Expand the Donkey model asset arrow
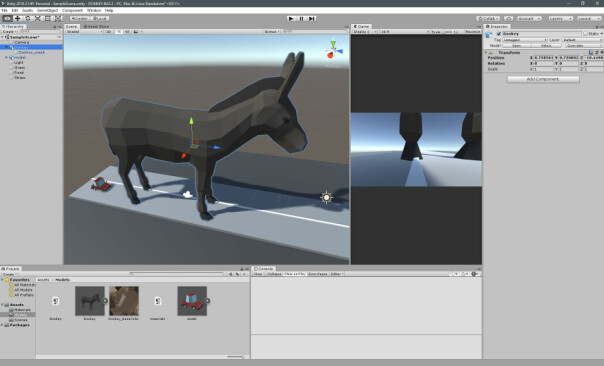The width and height of the screenshot is (604, 366). (105, 301)
